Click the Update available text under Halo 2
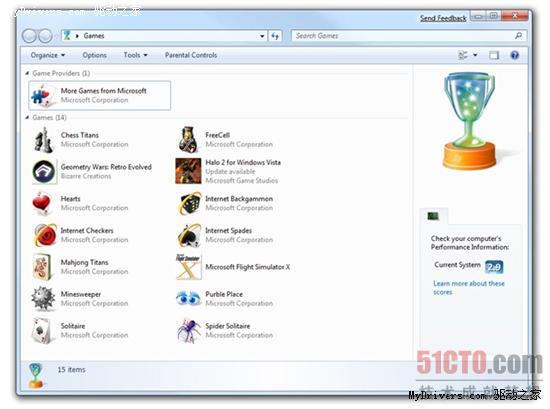Screen dimensions: 550x409 pos(230,172)
